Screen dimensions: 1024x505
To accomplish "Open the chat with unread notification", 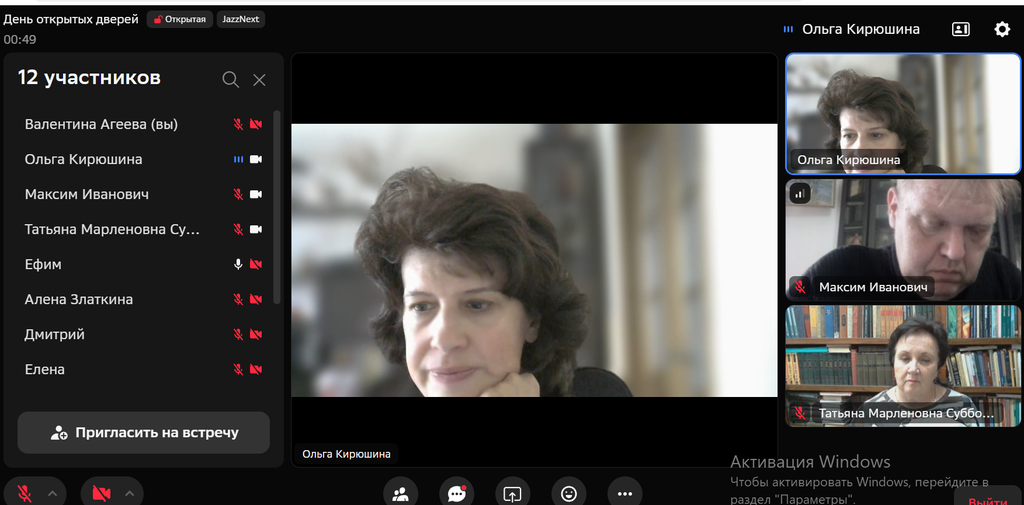I will point(457,493).
